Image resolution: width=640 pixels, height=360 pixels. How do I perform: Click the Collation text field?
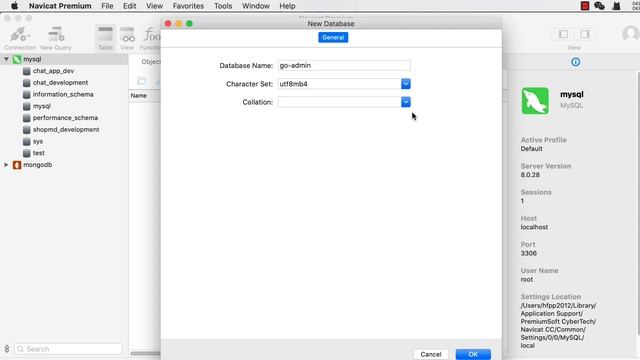click(339, 102)
